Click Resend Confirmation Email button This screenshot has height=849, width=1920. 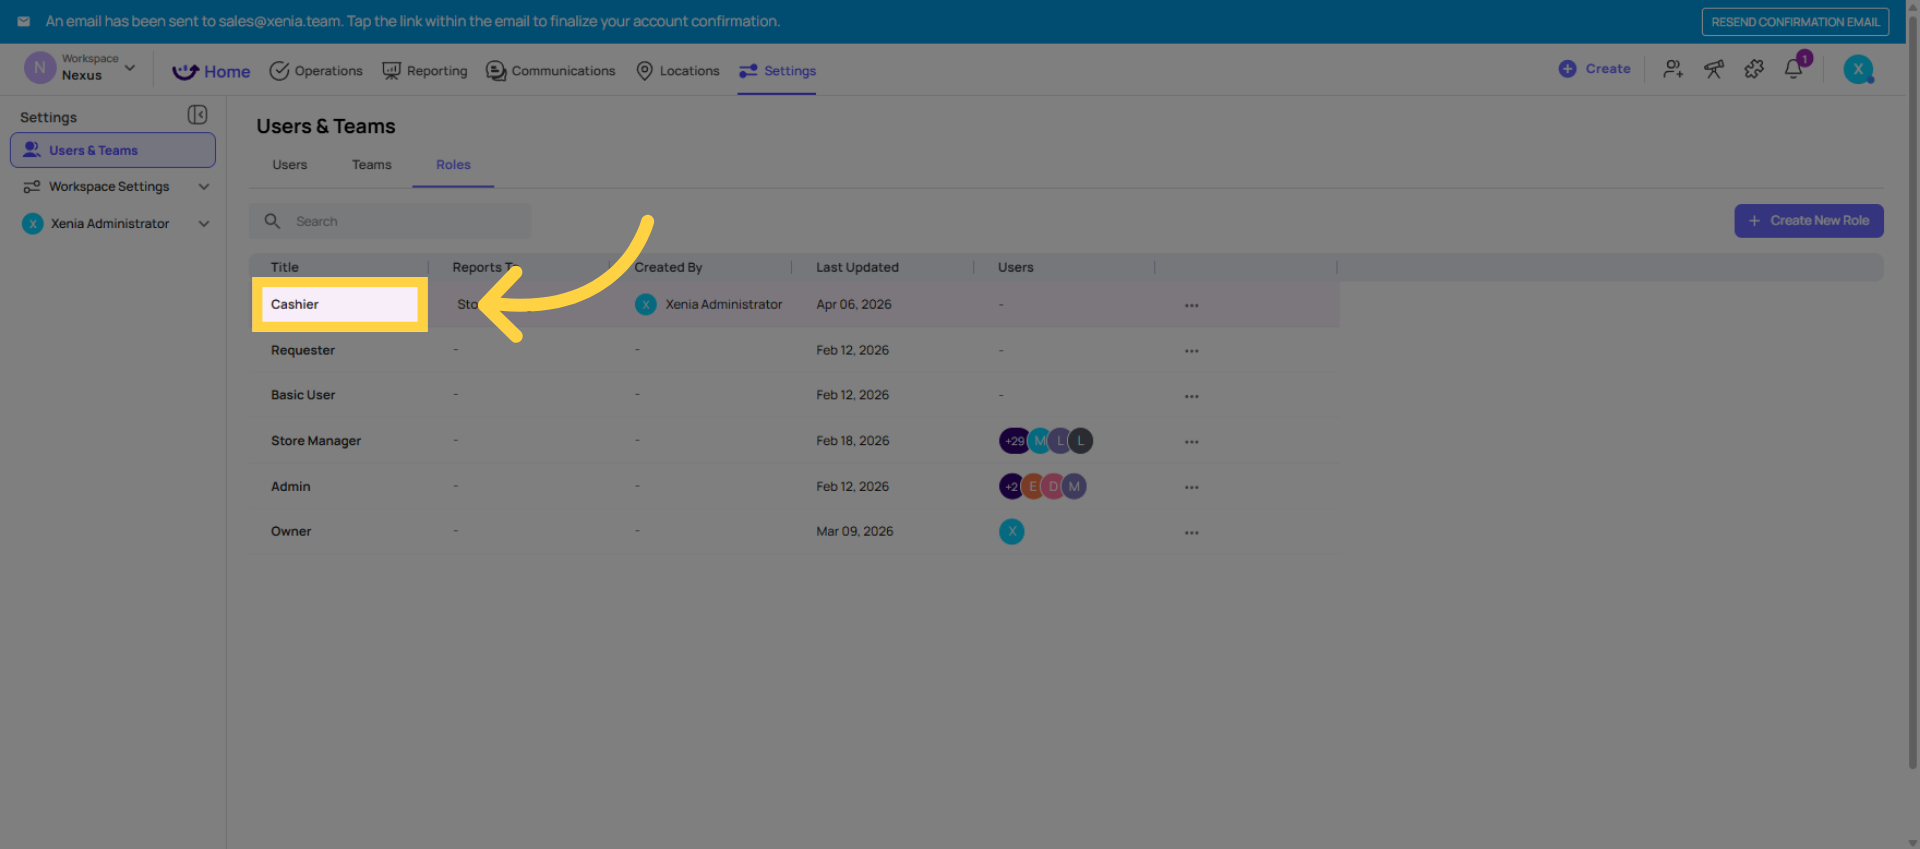pos(1795,22)
